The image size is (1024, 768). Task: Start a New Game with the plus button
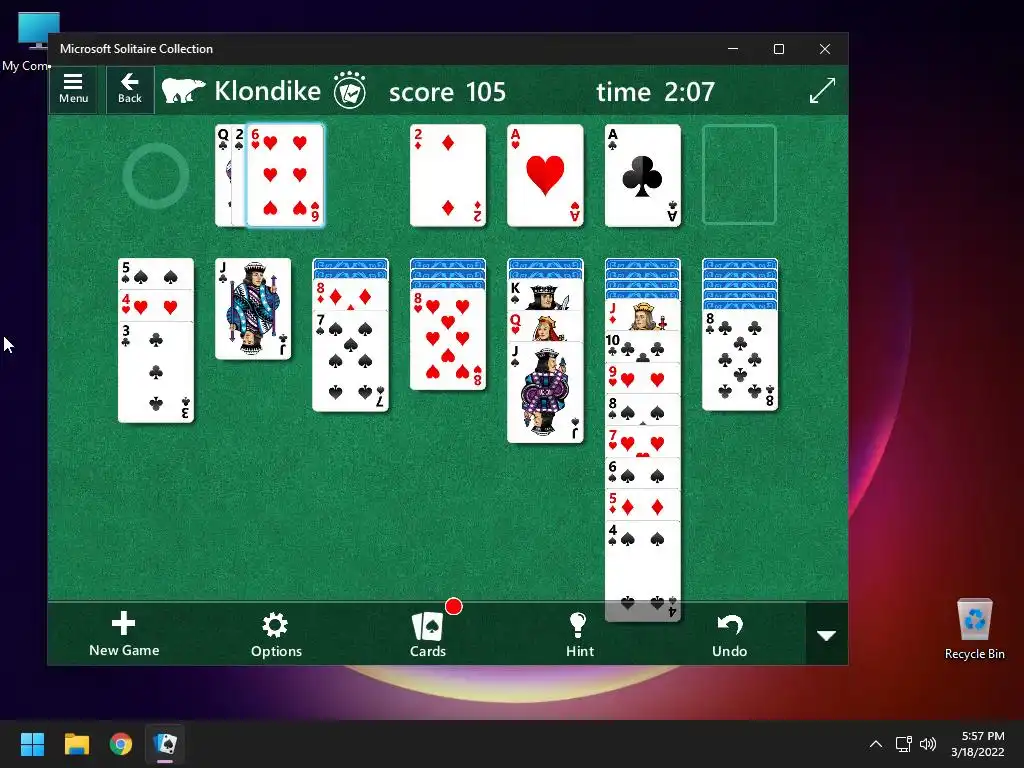[x=124, y=633]
